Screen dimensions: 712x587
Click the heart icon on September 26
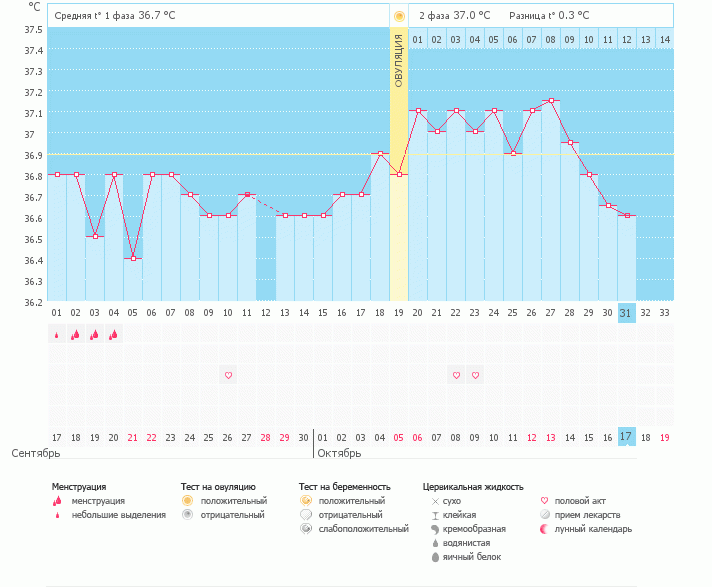(228, 375)
